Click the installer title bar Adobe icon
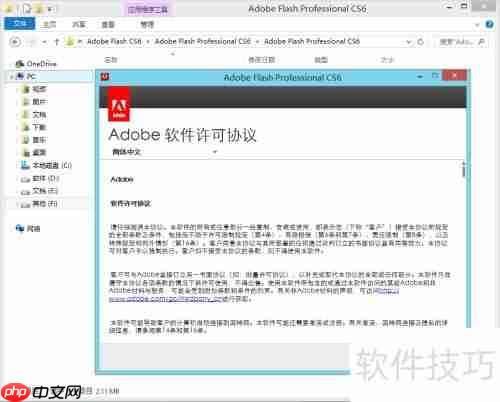 [105, 77]
